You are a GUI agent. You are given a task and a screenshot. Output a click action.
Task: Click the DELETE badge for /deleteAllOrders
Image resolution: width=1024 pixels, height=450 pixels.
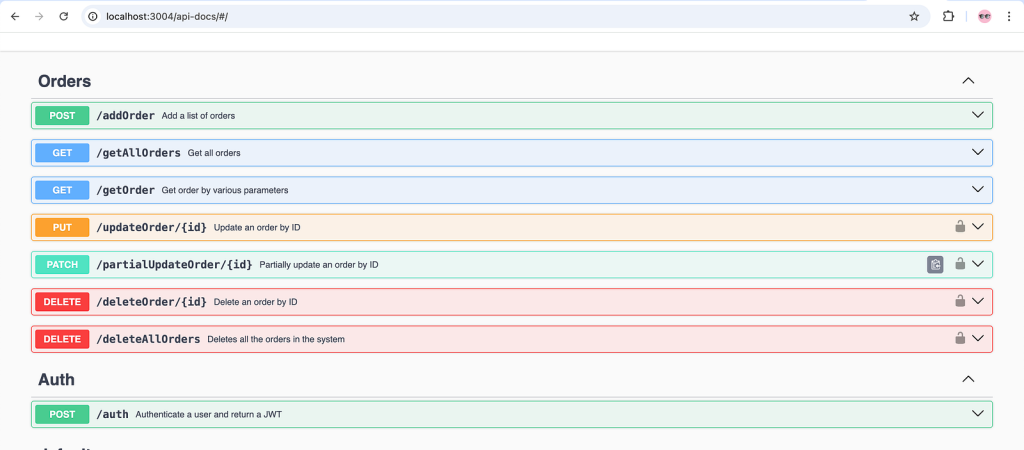click(62, 339)
